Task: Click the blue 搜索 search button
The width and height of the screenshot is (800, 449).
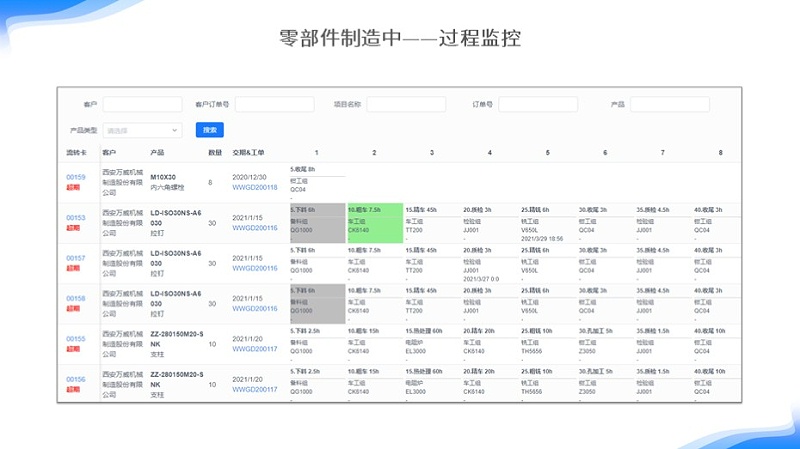Action: click(x=209, y=130)
